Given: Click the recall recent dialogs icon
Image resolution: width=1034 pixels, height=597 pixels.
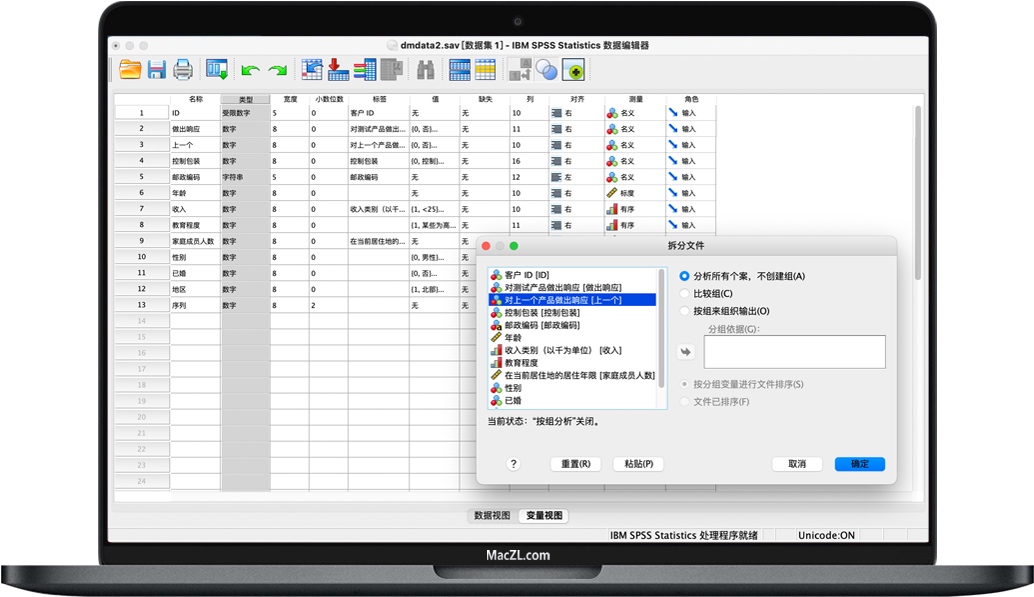Looking at the screenshot, I should (216, 69).
